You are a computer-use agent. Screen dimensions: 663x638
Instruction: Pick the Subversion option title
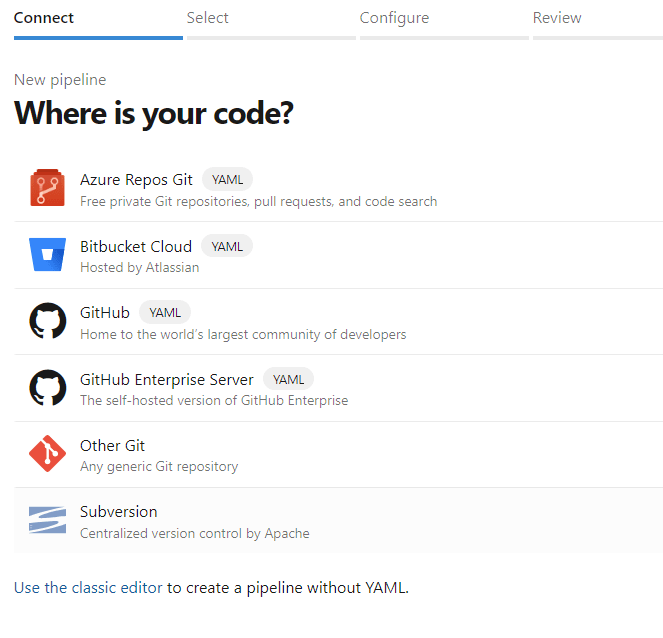(118, 512)
